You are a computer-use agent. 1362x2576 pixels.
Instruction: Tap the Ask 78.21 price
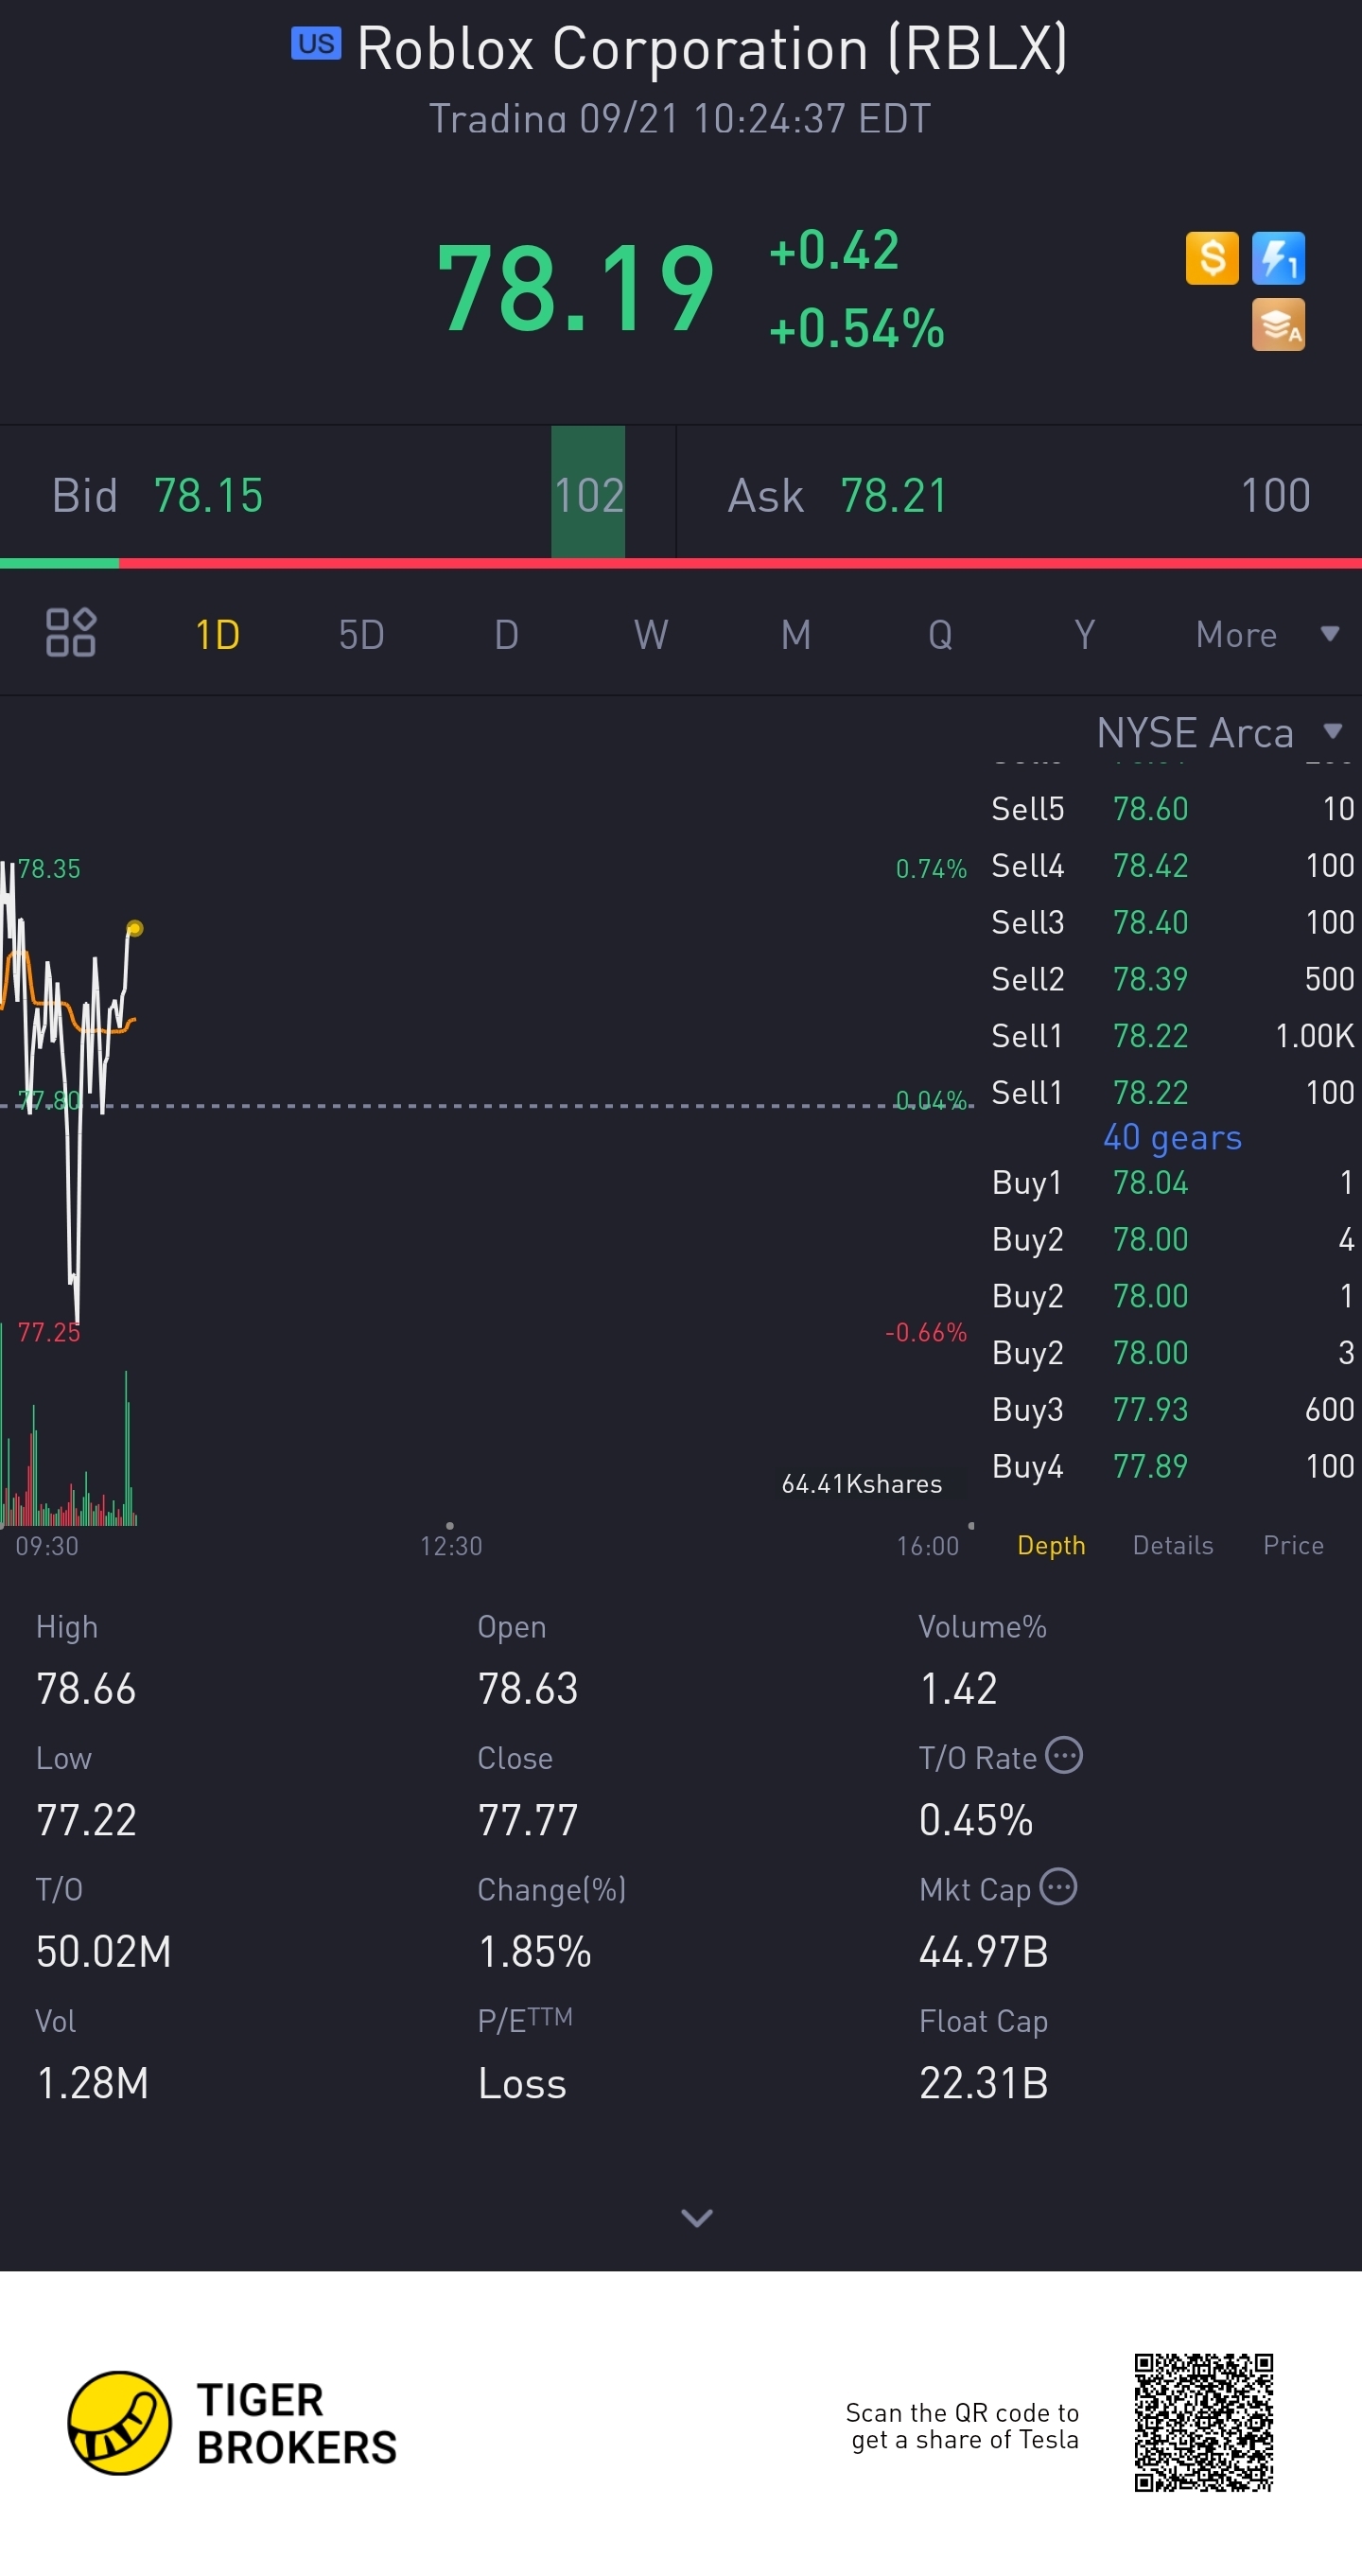[x=893, y=495]
